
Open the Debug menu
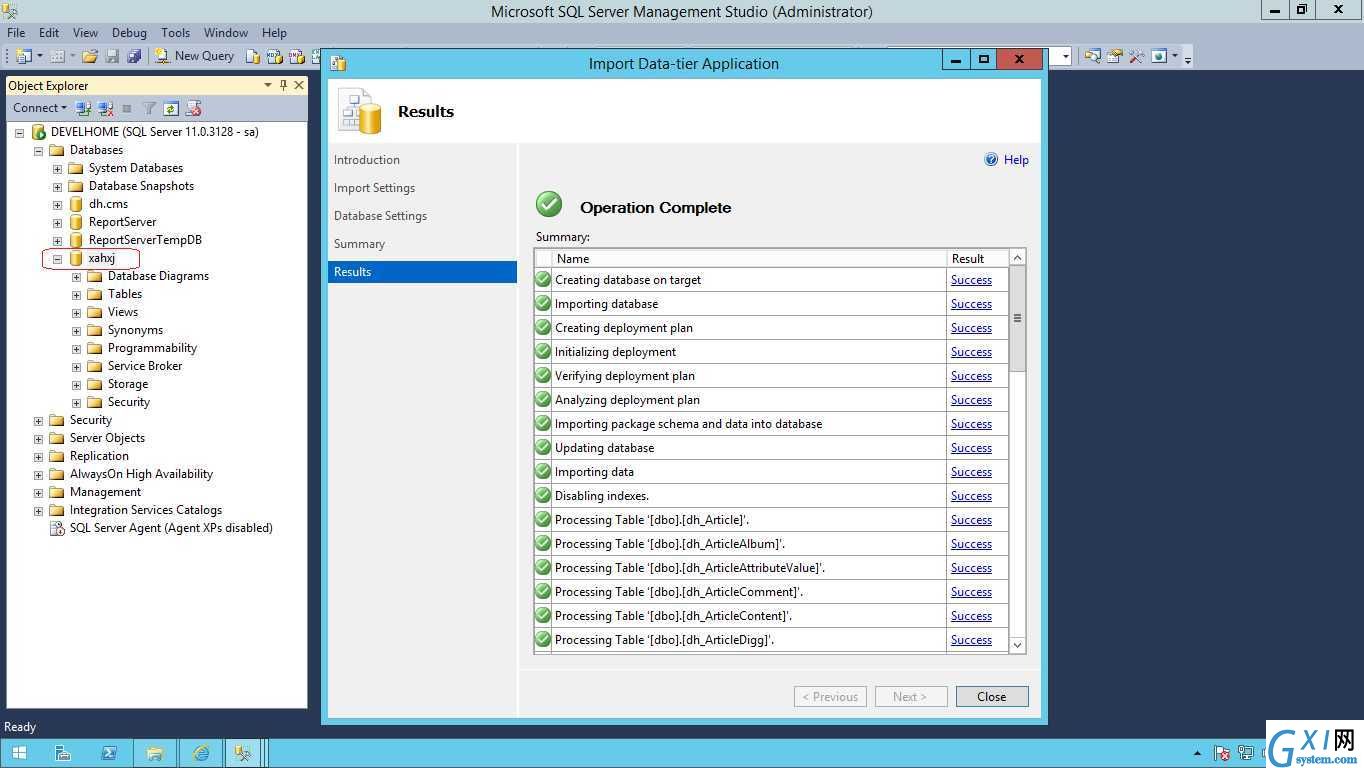129,33
